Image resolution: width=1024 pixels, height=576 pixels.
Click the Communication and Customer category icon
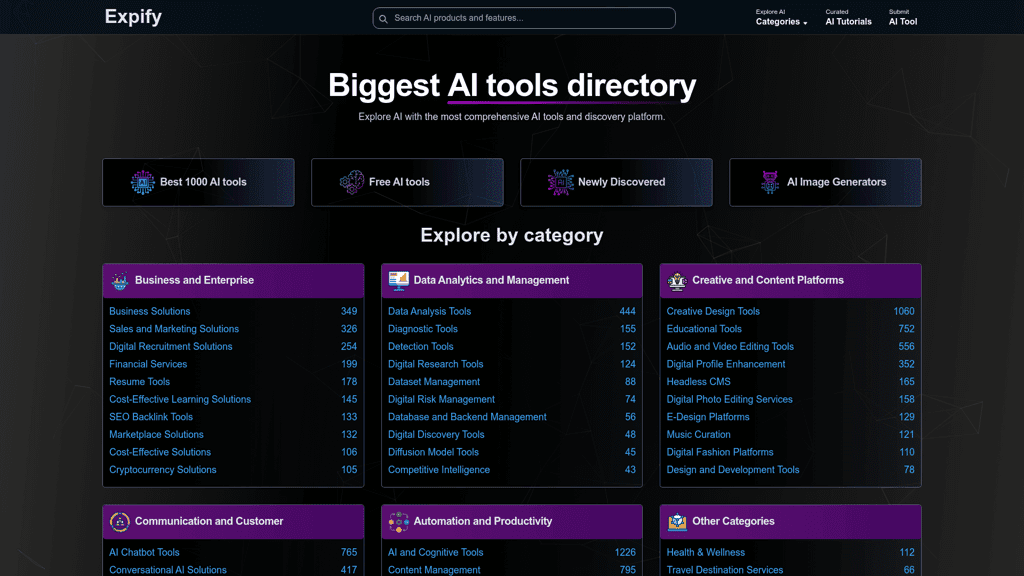[120, 522]
